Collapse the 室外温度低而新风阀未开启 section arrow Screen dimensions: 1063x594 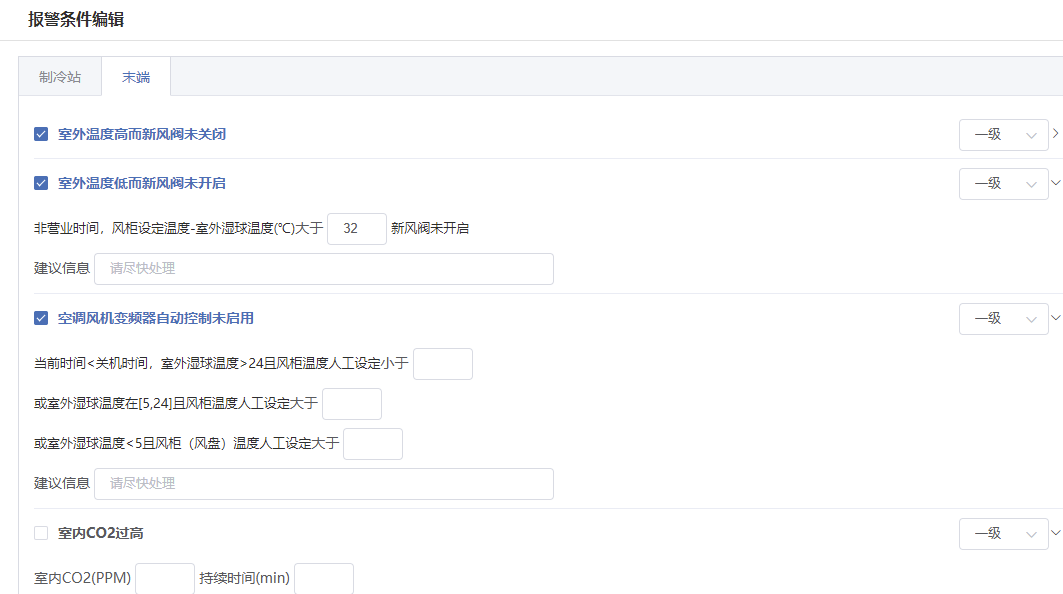pyautogui.click(x=1056, y=182)
